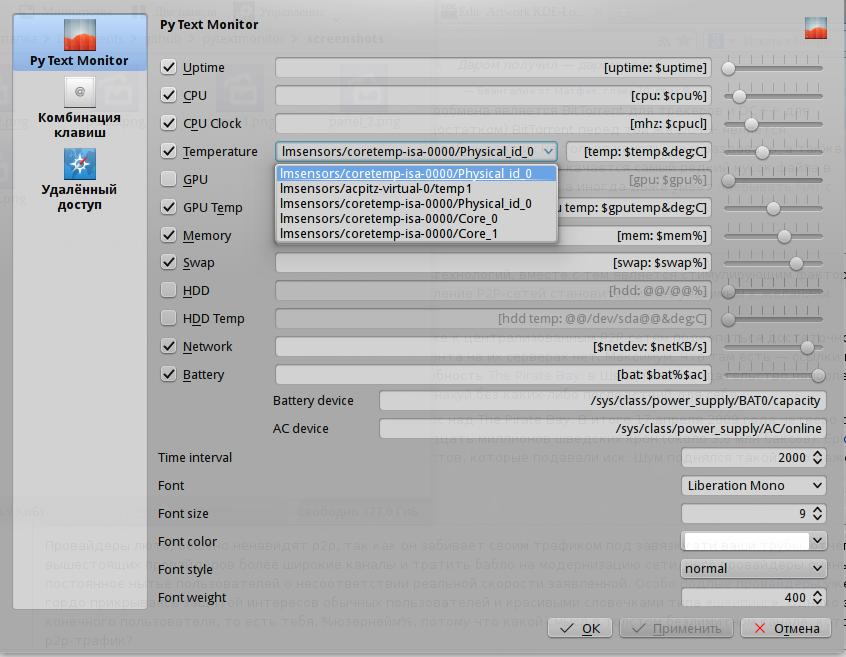
Task: Disable the Uptime checkbox
Action: pos(169,68)
